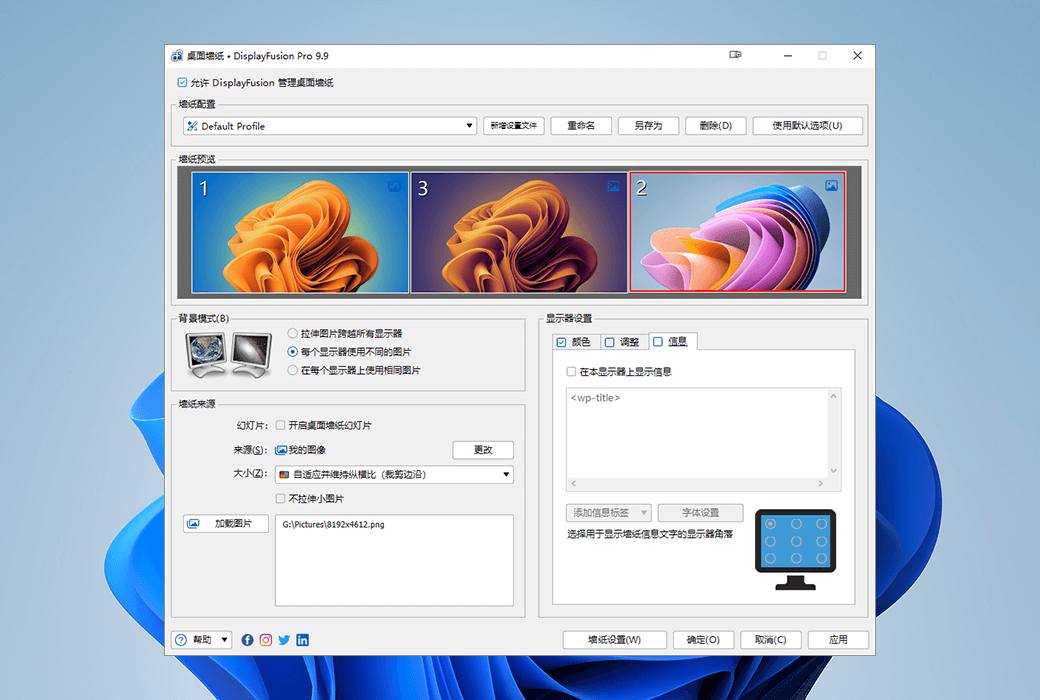Viewport: 1040px width, 700px height.
Task: Click the Twitter bird icon
Action: coord(283,639)
